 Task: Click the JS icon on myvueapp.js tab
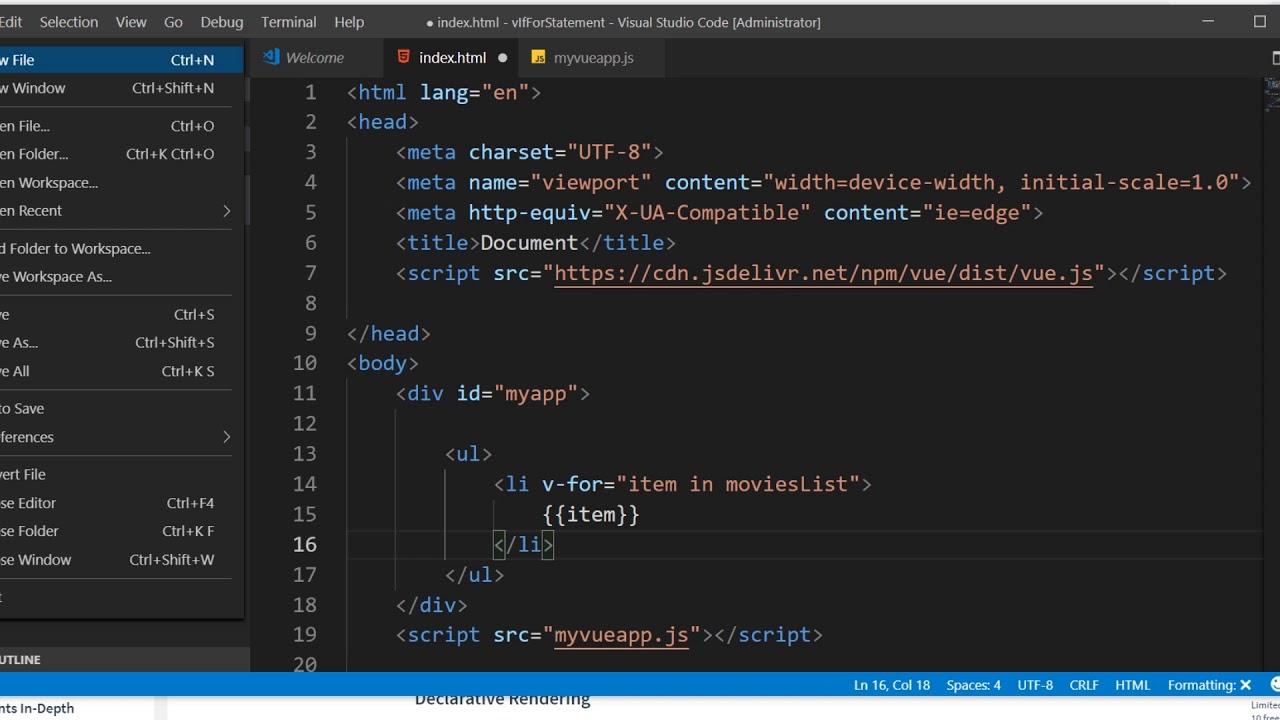pyautogui.click(x=538, y=58)
